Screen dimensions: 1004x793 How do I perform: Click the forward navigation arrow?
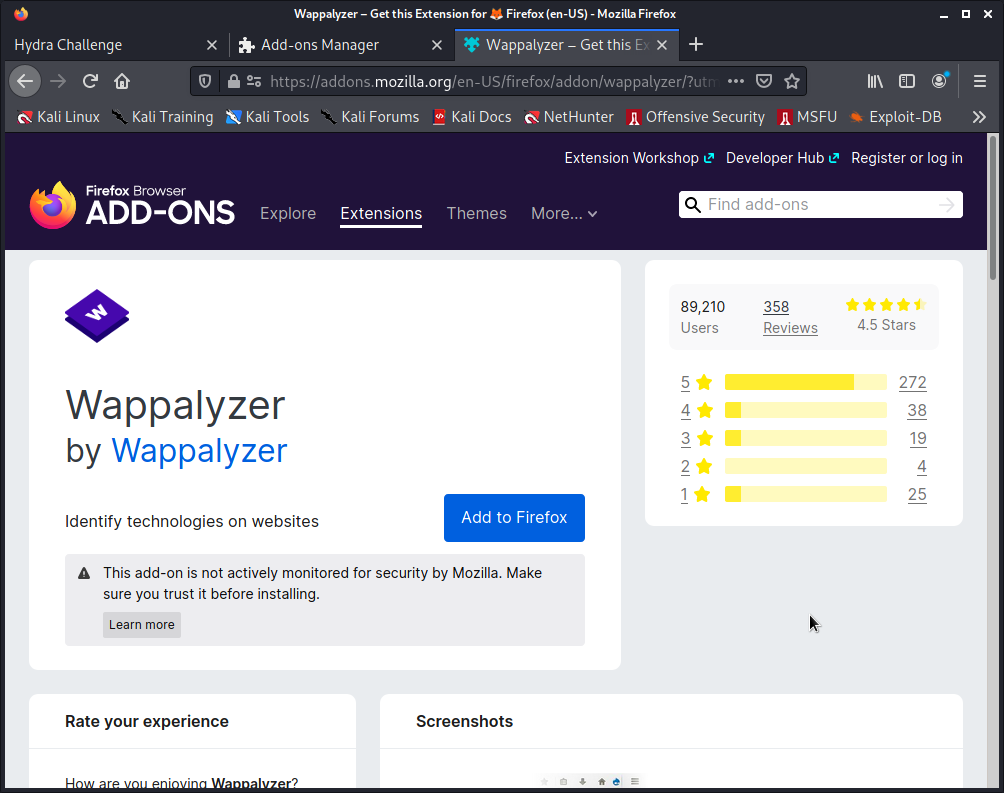point(58,81)
